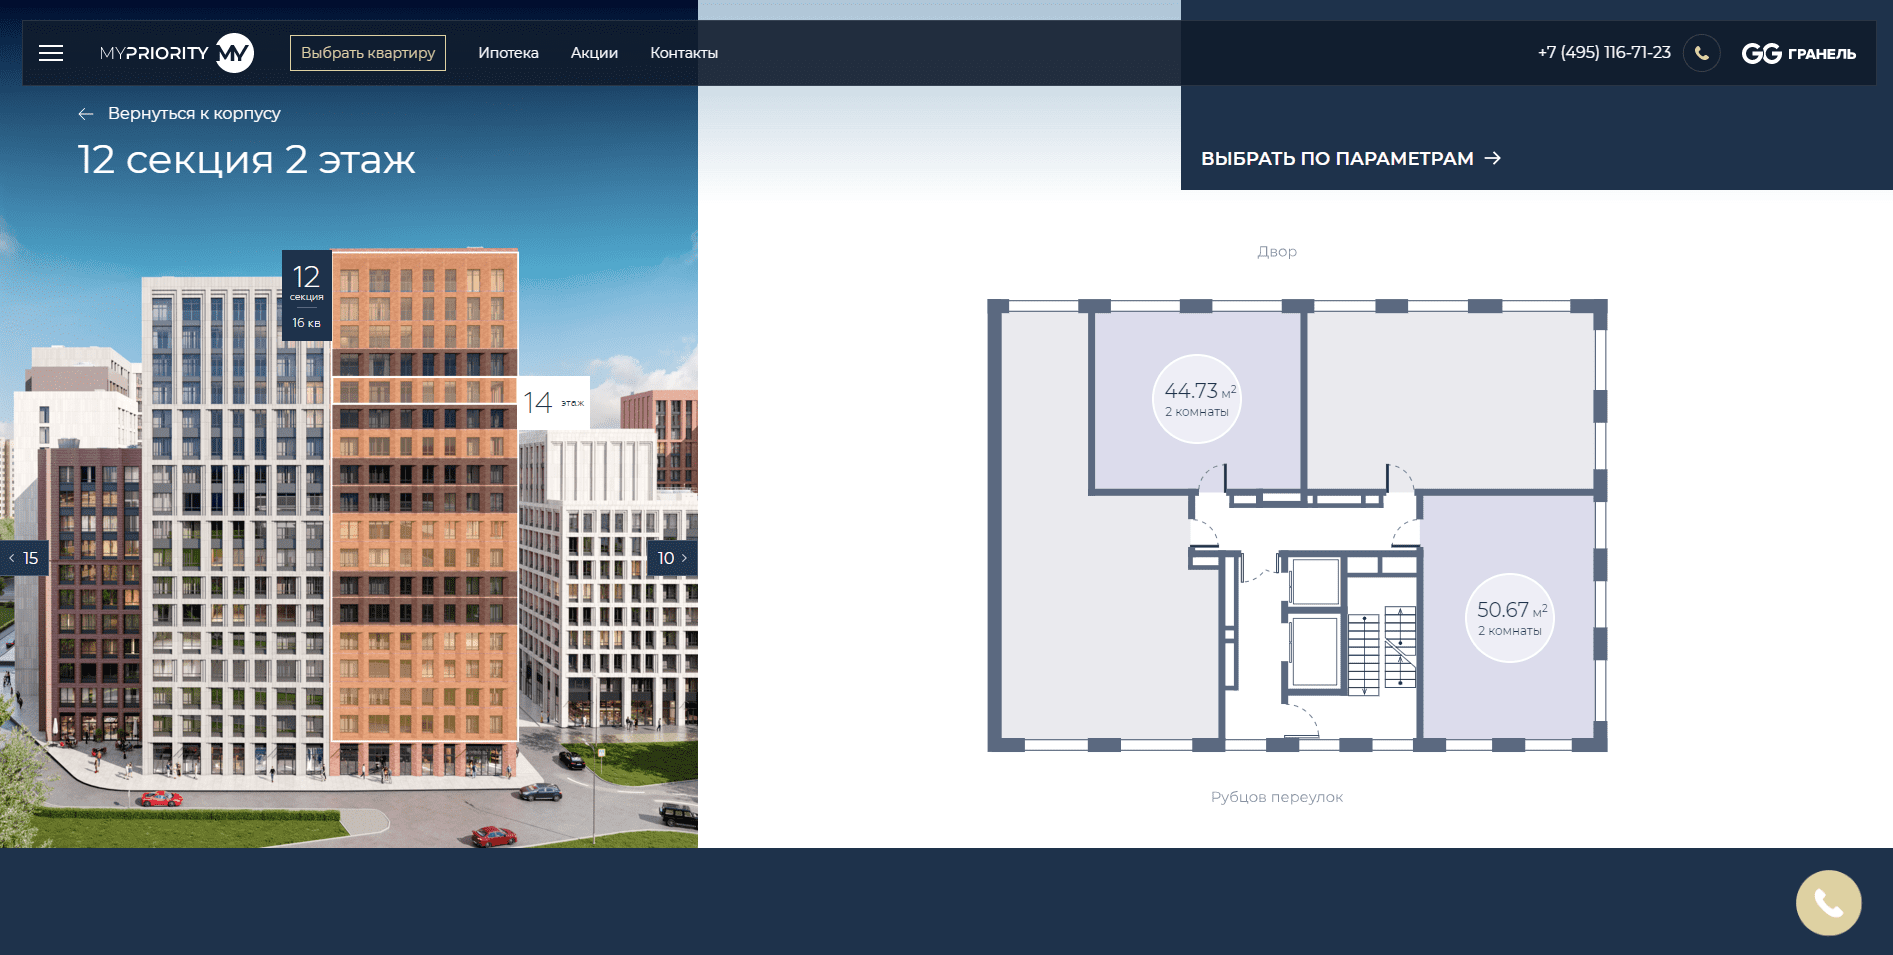Click the MyPriority logo
This screenshot has width=1893, height=955.
coord(176,53)
